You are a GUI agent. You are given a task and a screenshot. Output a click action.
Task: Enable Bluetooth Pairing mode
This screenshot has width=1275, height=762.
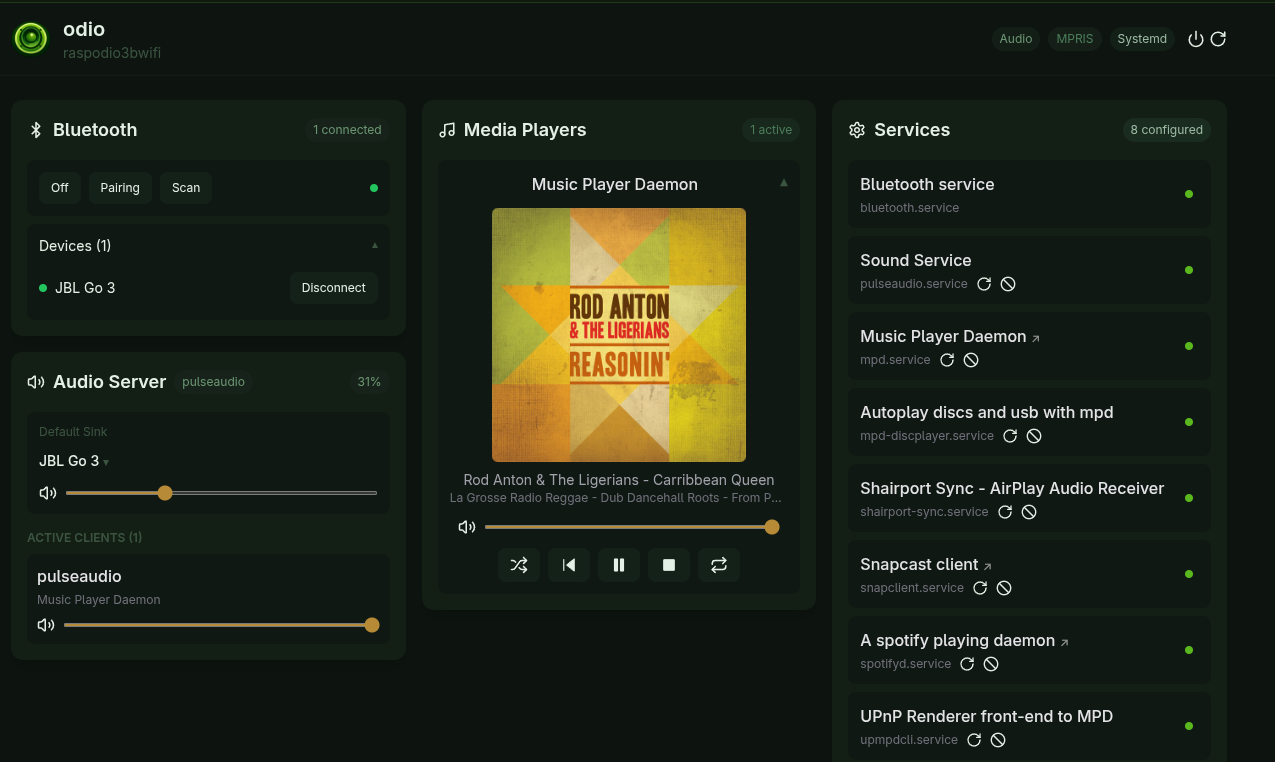click(120, 188)
